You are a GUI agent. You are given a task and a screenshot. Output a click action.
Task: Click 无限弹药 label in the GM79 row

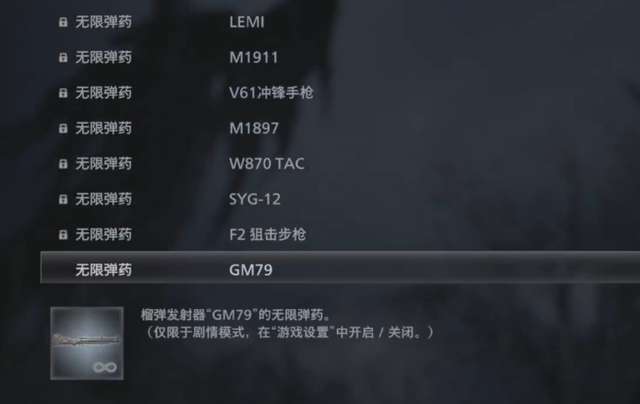104,270
